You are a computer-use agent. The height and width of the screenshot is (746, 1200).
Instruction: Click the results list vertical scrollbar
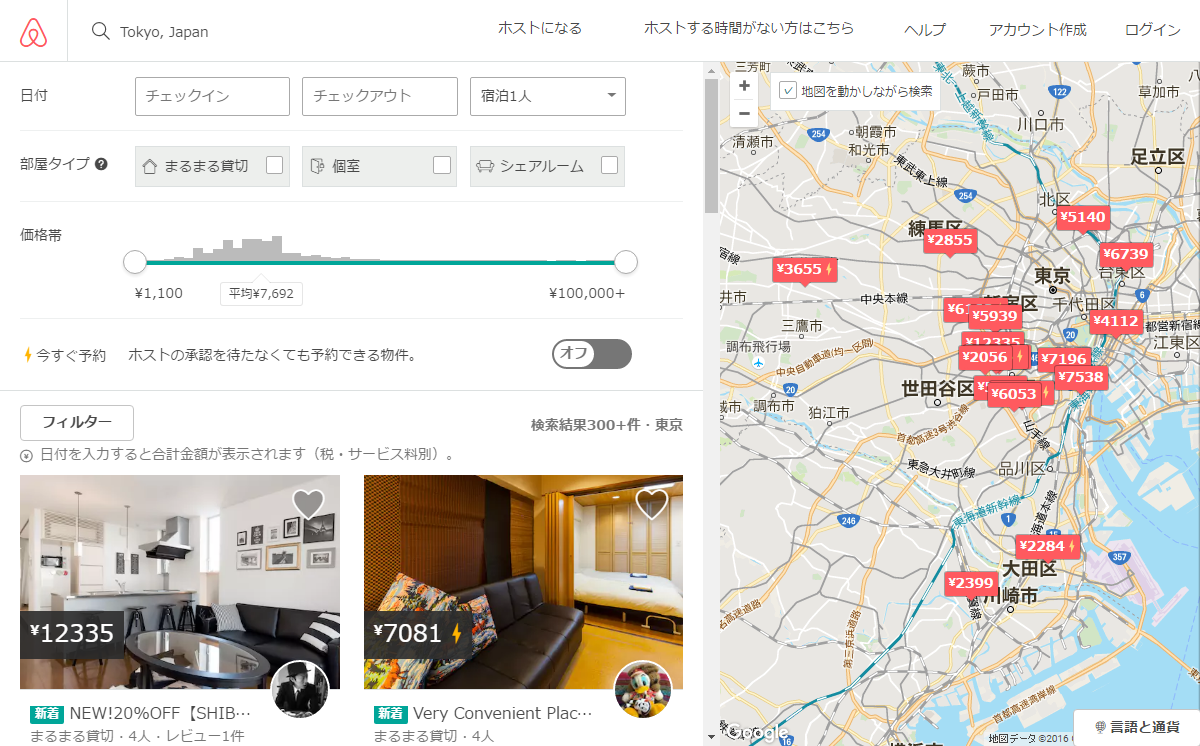coord(711,145)
